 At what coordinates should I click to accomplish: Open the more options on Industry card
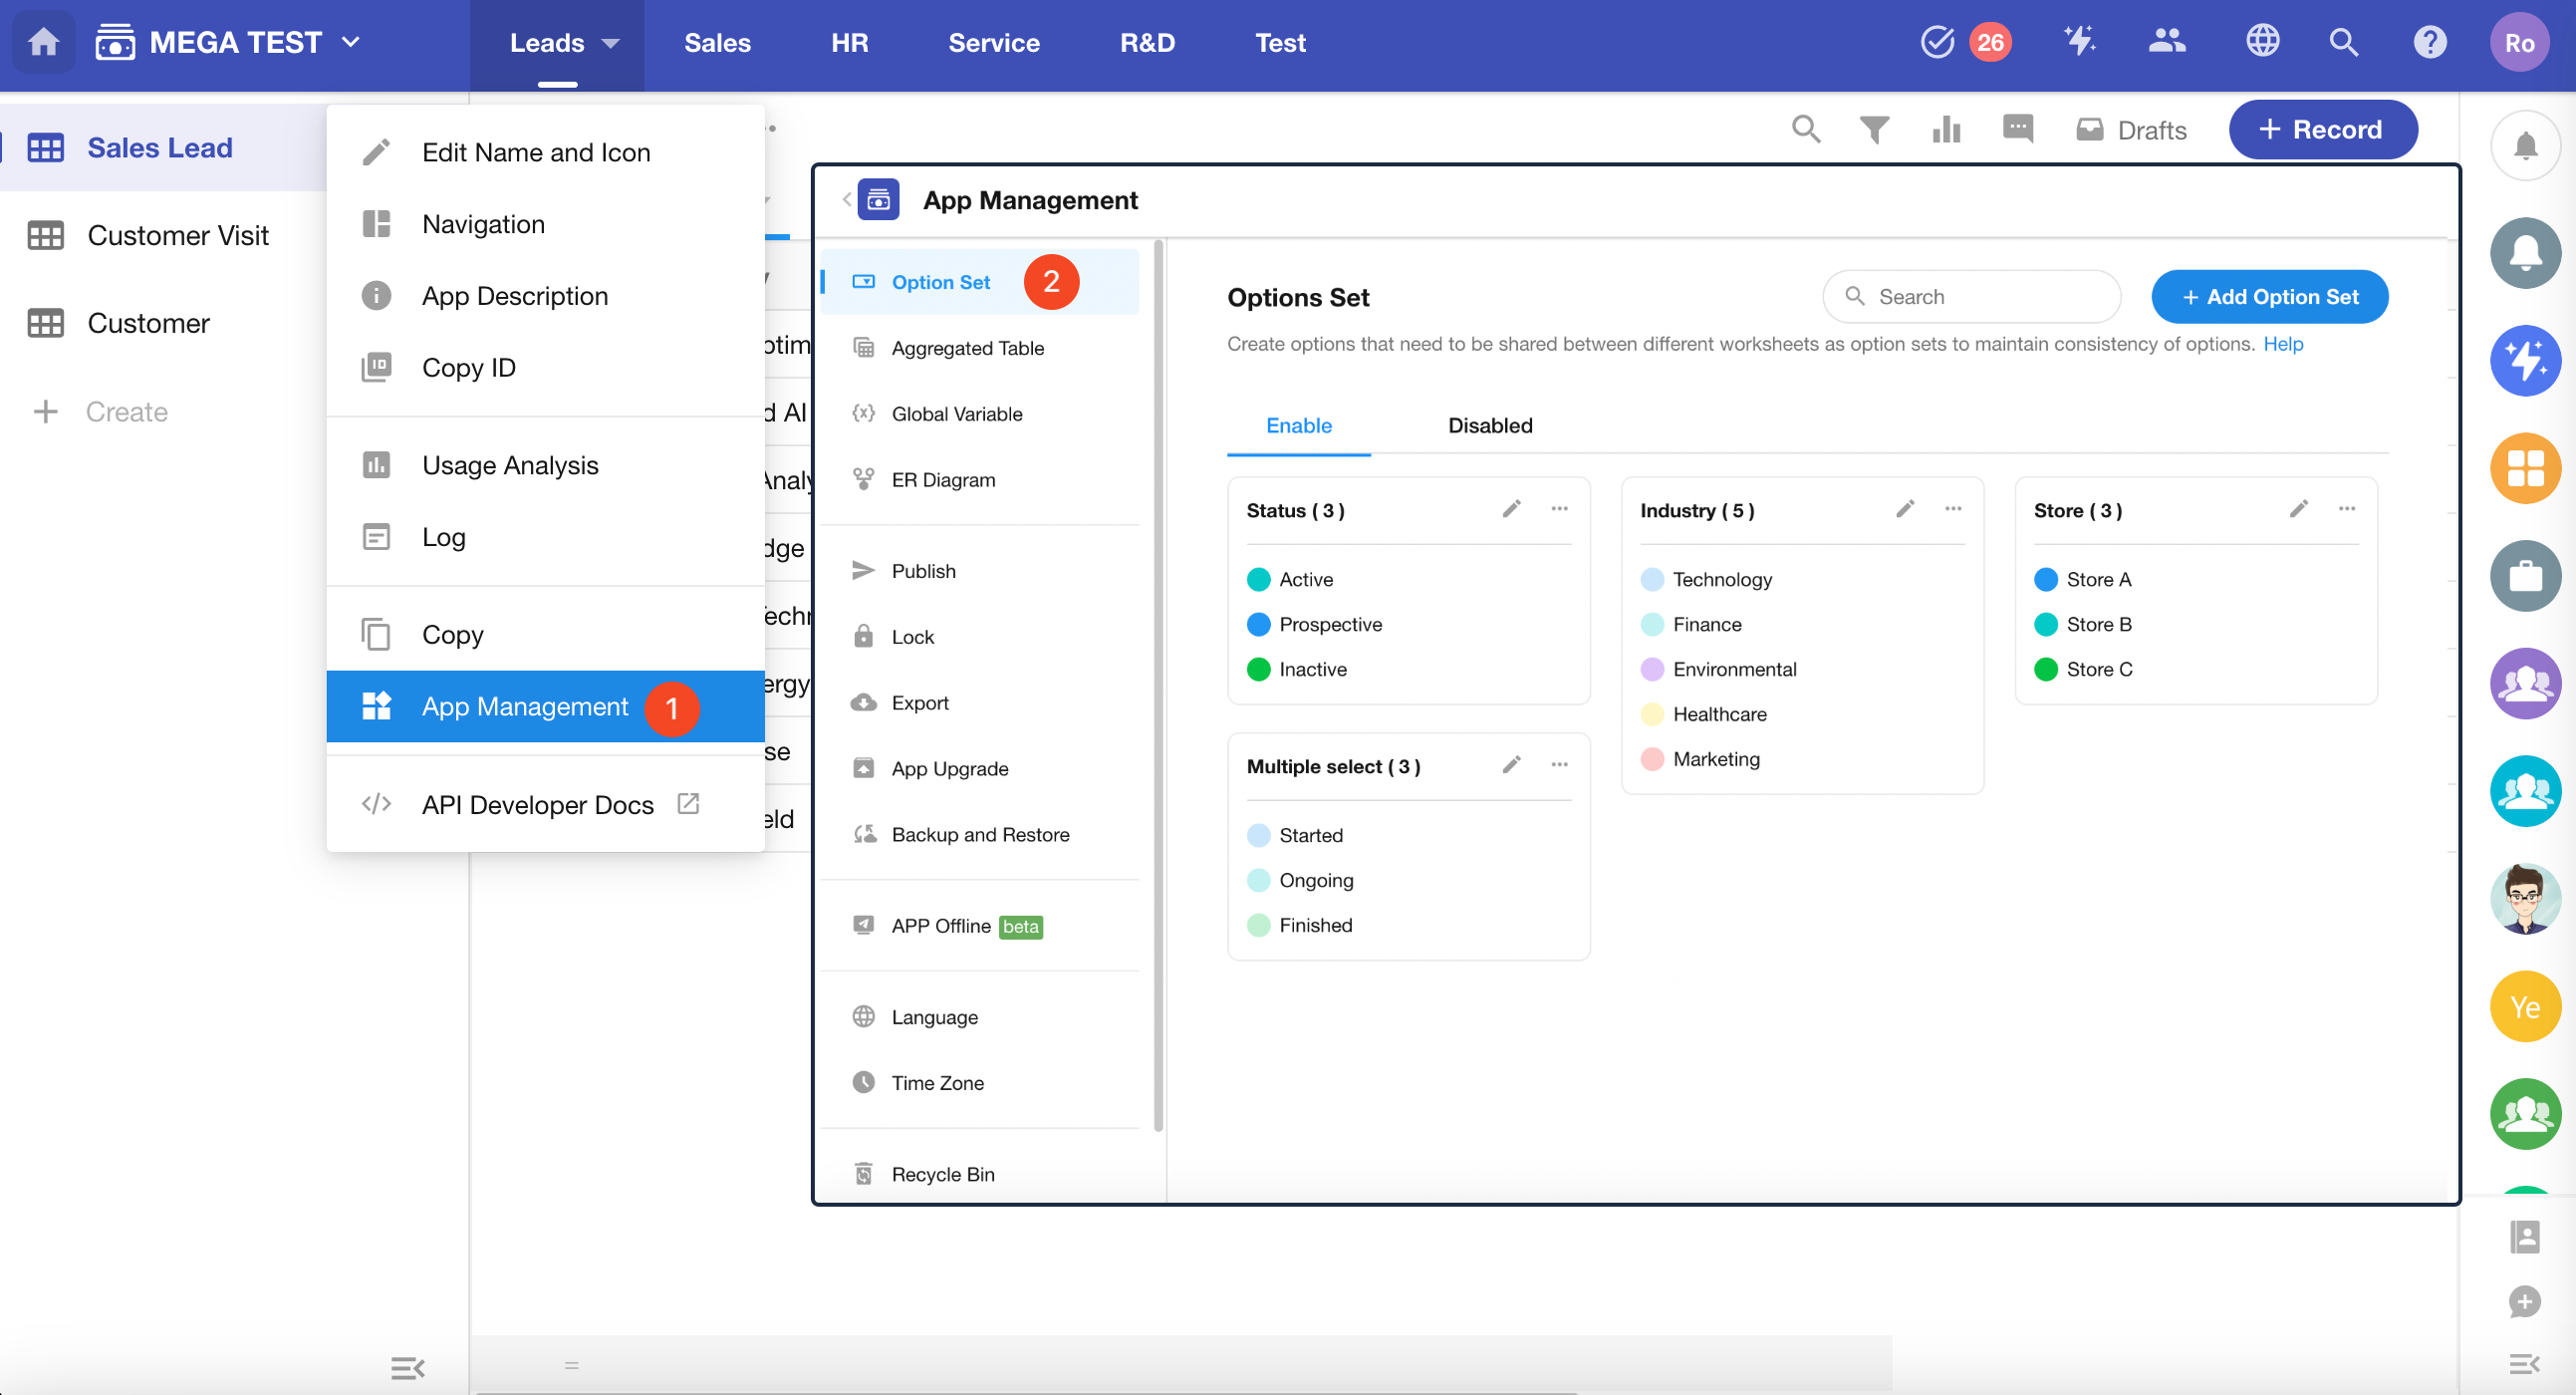pyautogui.click(x=1952, y=509)
